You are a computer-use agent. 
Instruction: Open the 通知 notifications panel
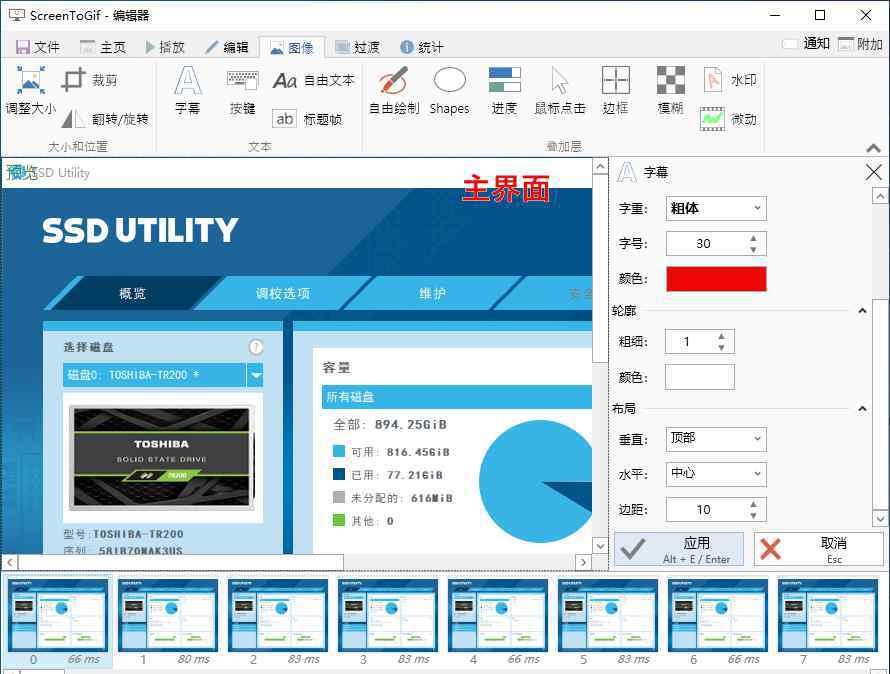pyautogui.click(x=806, y=44)
